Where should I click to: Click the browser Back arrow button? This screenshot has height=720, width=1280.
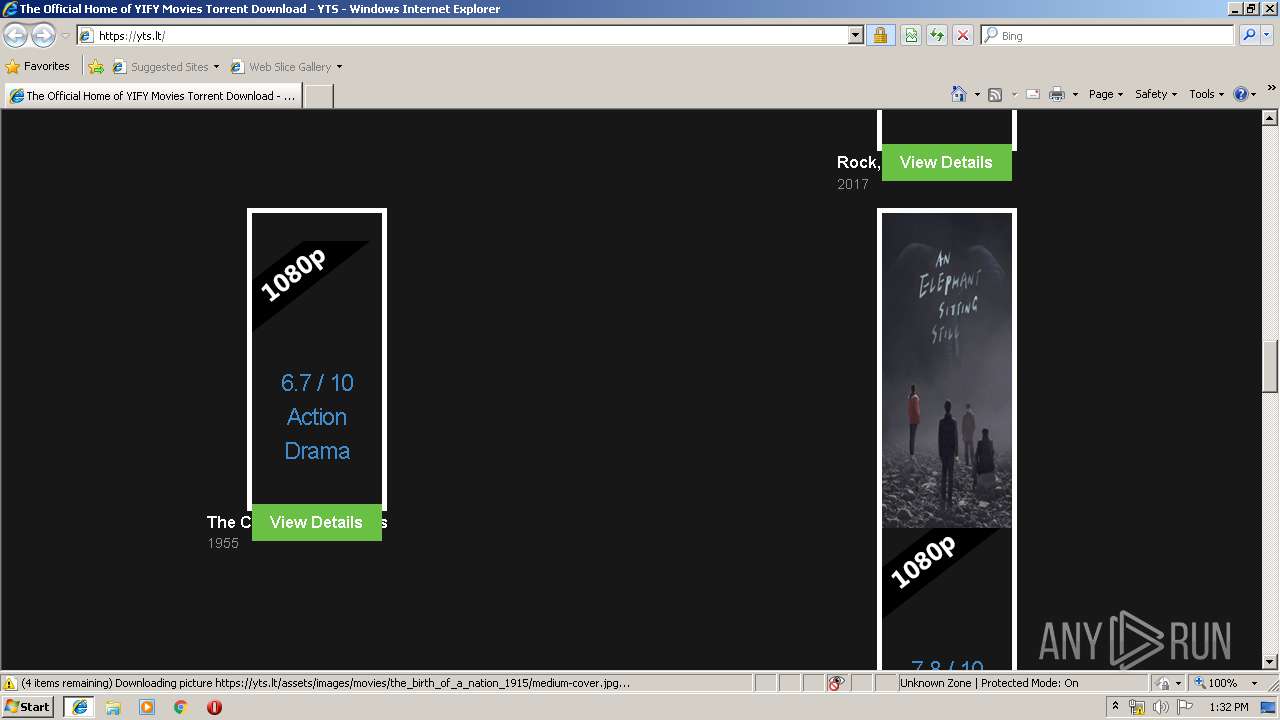tap(15, 36)
